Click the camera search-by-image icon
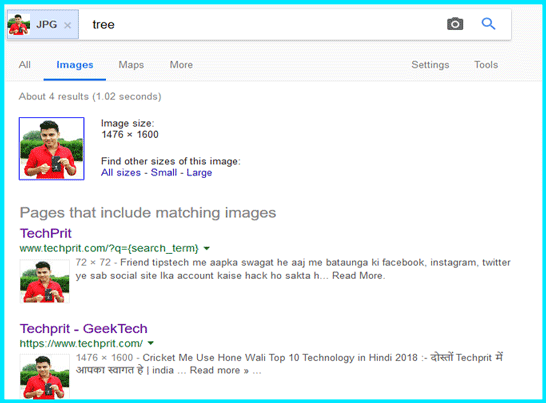This screenshot has height=403, width=546. pos(455,24)
